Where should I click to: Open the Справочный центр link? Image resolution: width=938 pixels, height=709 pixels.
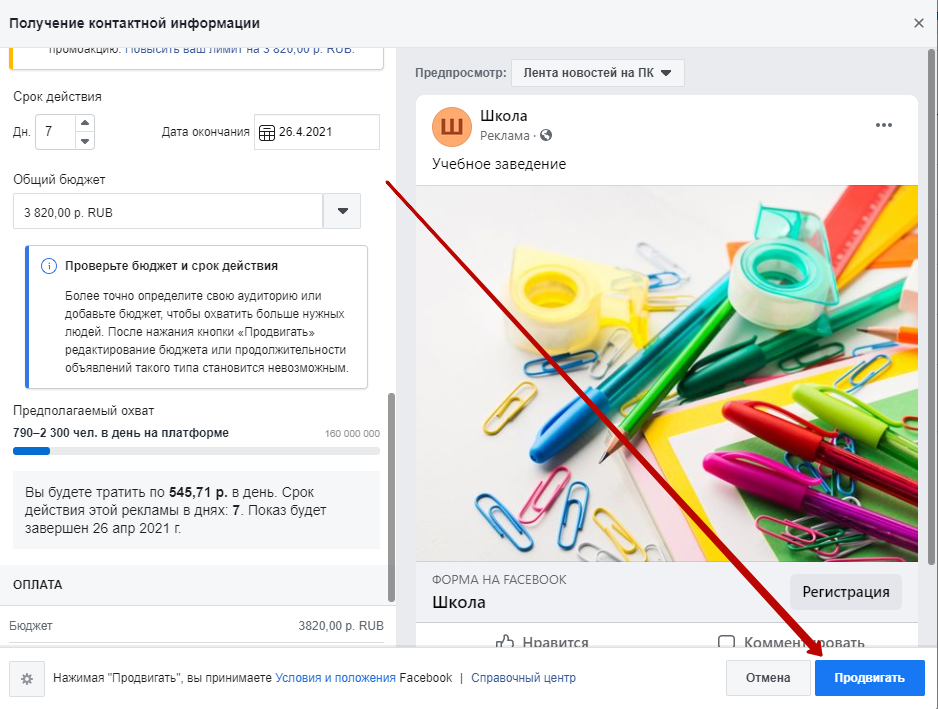click(x=523, y=678)
